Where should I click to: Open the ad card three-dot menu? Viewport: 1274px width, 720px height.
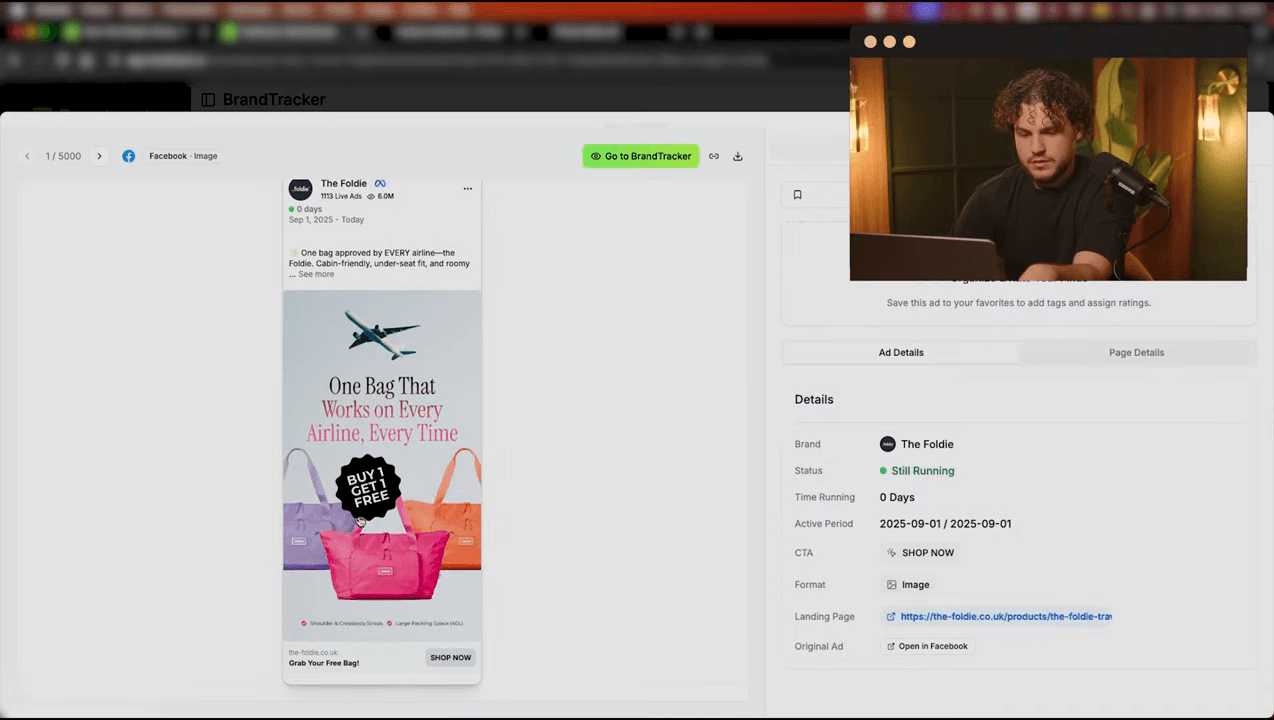tap(467, 189)
